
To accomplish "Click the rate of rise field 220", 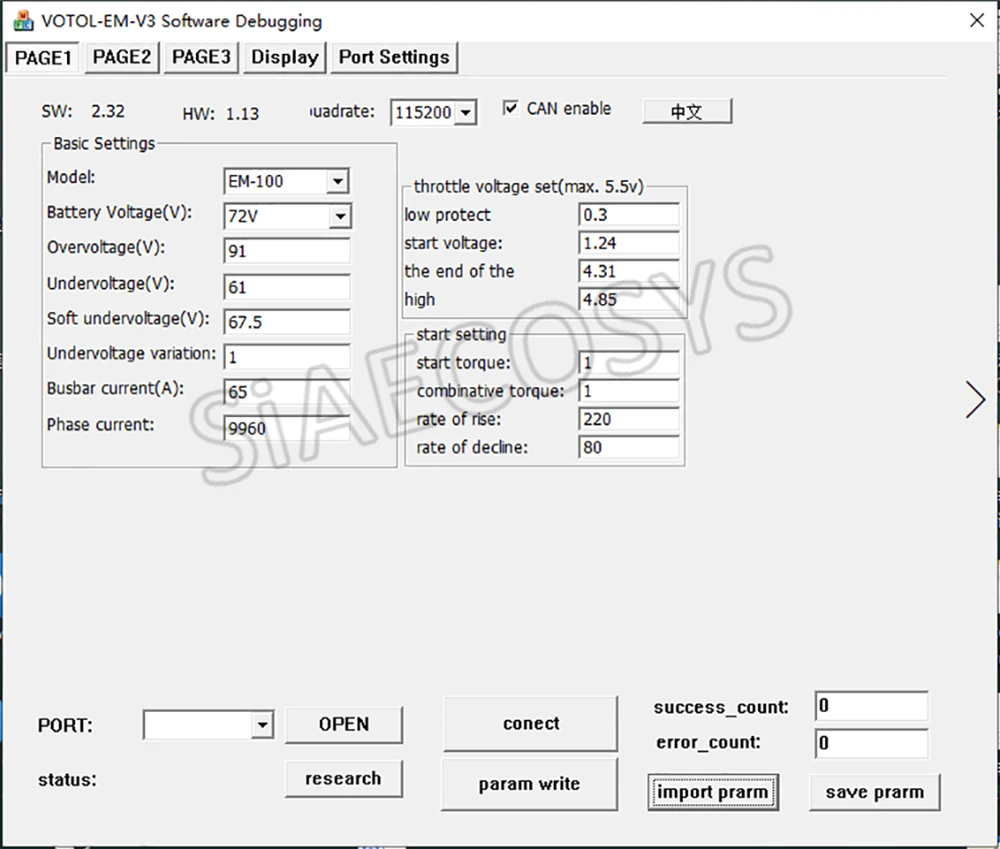I will [629, 419].
